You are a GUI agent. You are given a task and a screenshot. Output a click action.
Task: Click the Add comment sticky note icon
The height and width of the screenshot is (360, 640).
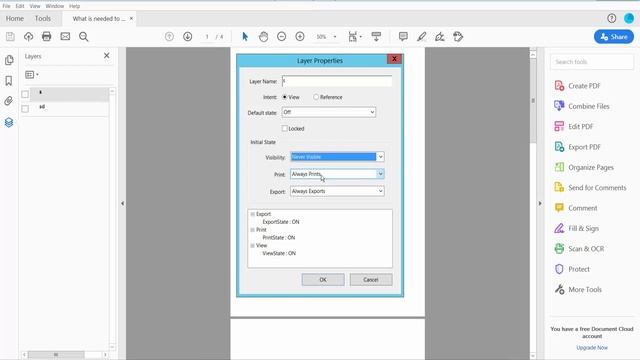[403, 37]
